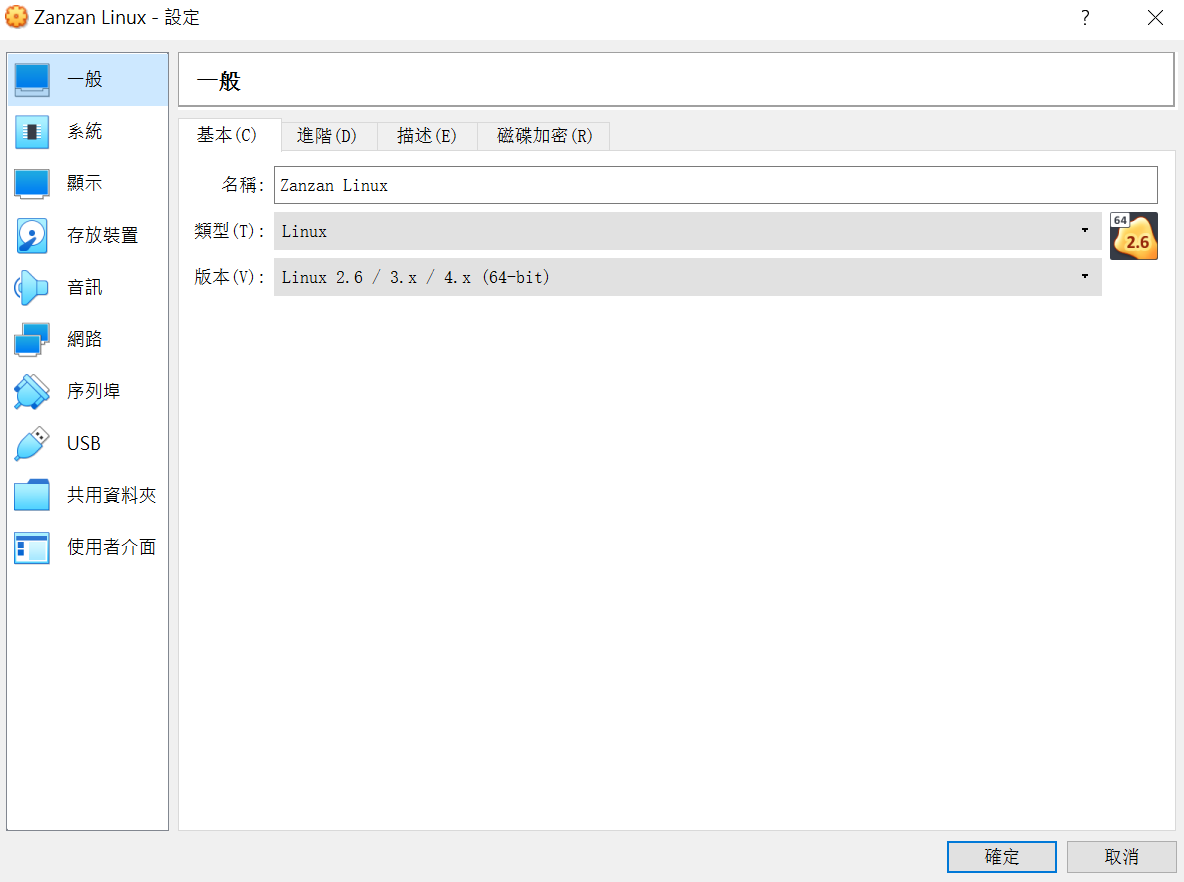Open the 顯示 (Display) screen icon

pos(32,183)
